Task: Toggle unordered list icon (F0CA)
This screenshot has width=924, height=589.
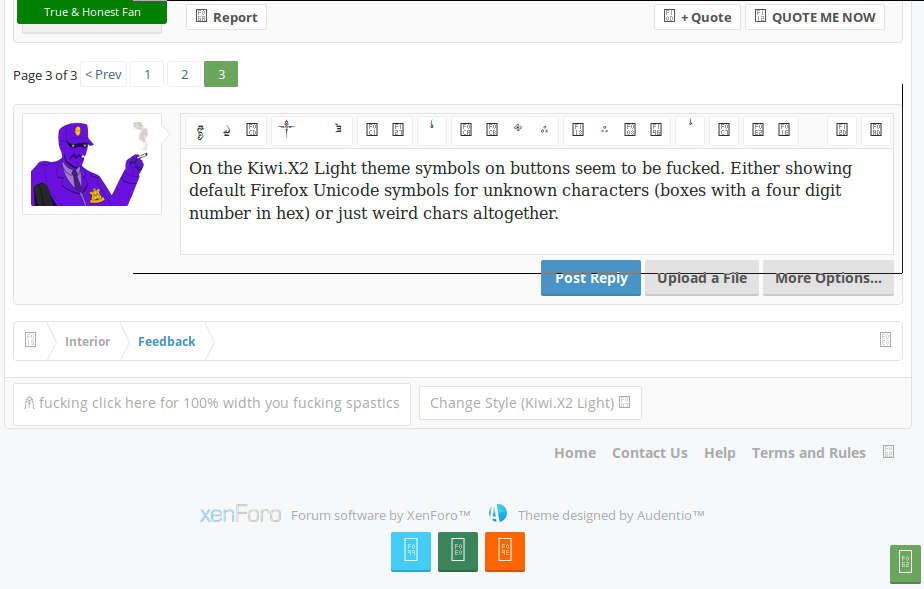Action: coord(466,130)
